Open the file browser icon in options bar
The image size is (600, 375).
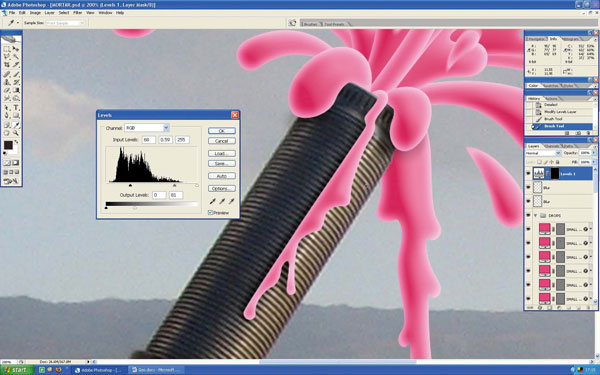[292, 23]
